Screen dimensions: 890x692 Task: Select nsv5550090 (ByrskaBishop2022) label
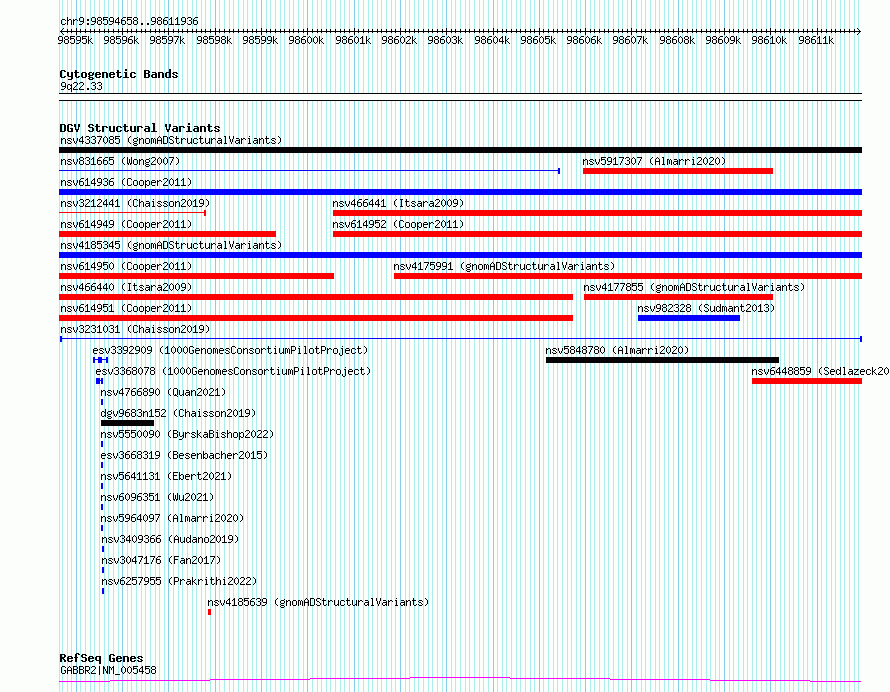tap(187, 434)
